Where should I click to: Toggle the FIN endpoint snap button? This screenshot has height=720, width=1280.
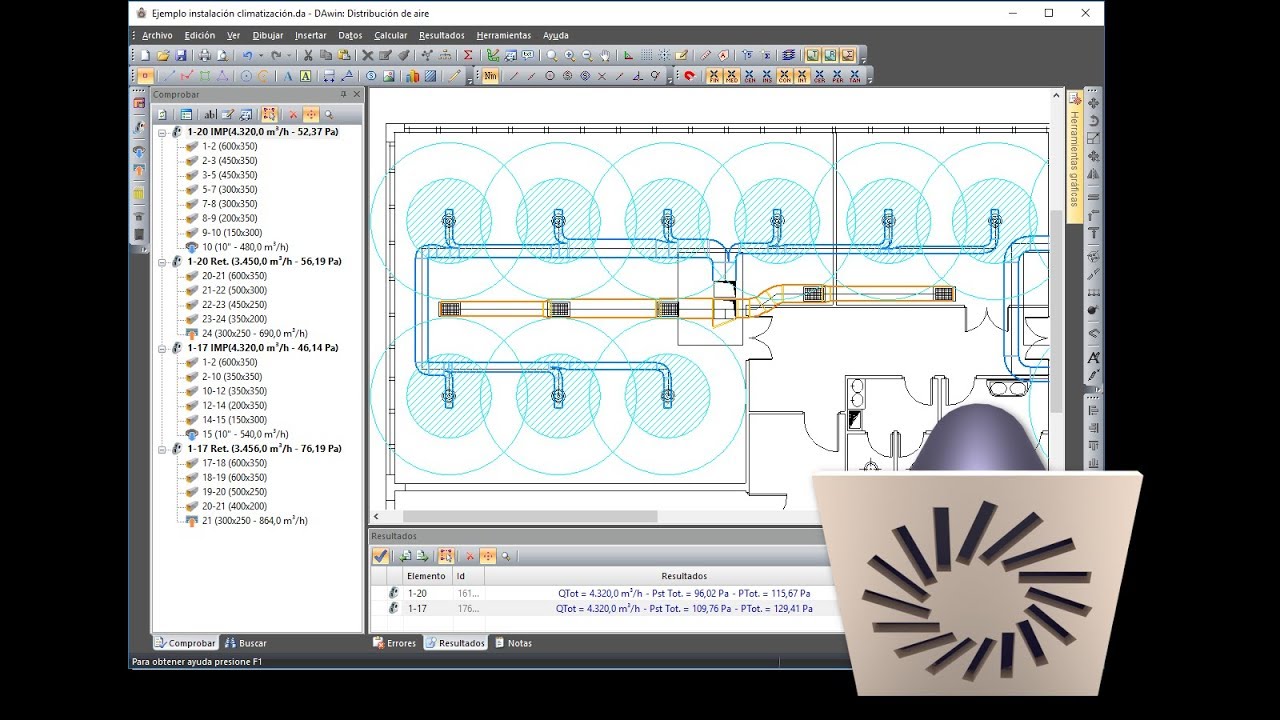coord(714,75)
